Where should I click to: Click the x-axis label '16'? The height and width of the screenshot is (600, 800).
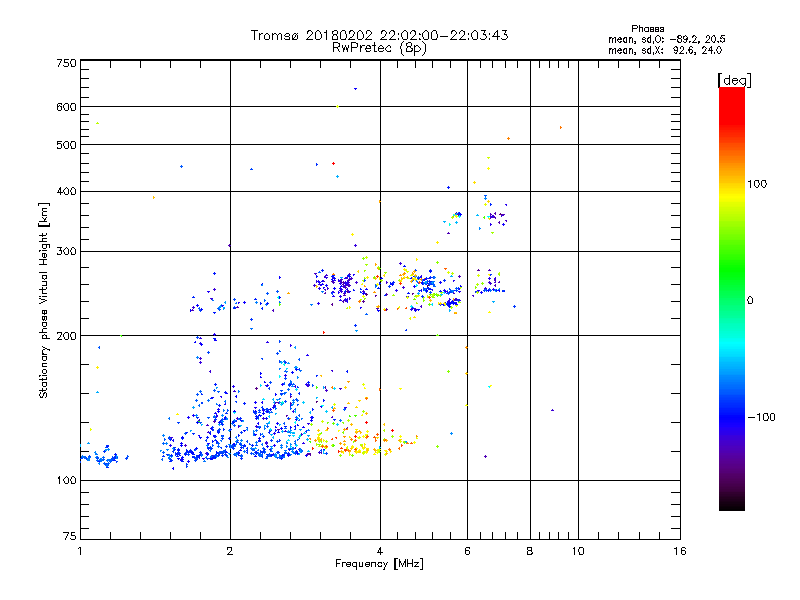(x=680, y=551)
